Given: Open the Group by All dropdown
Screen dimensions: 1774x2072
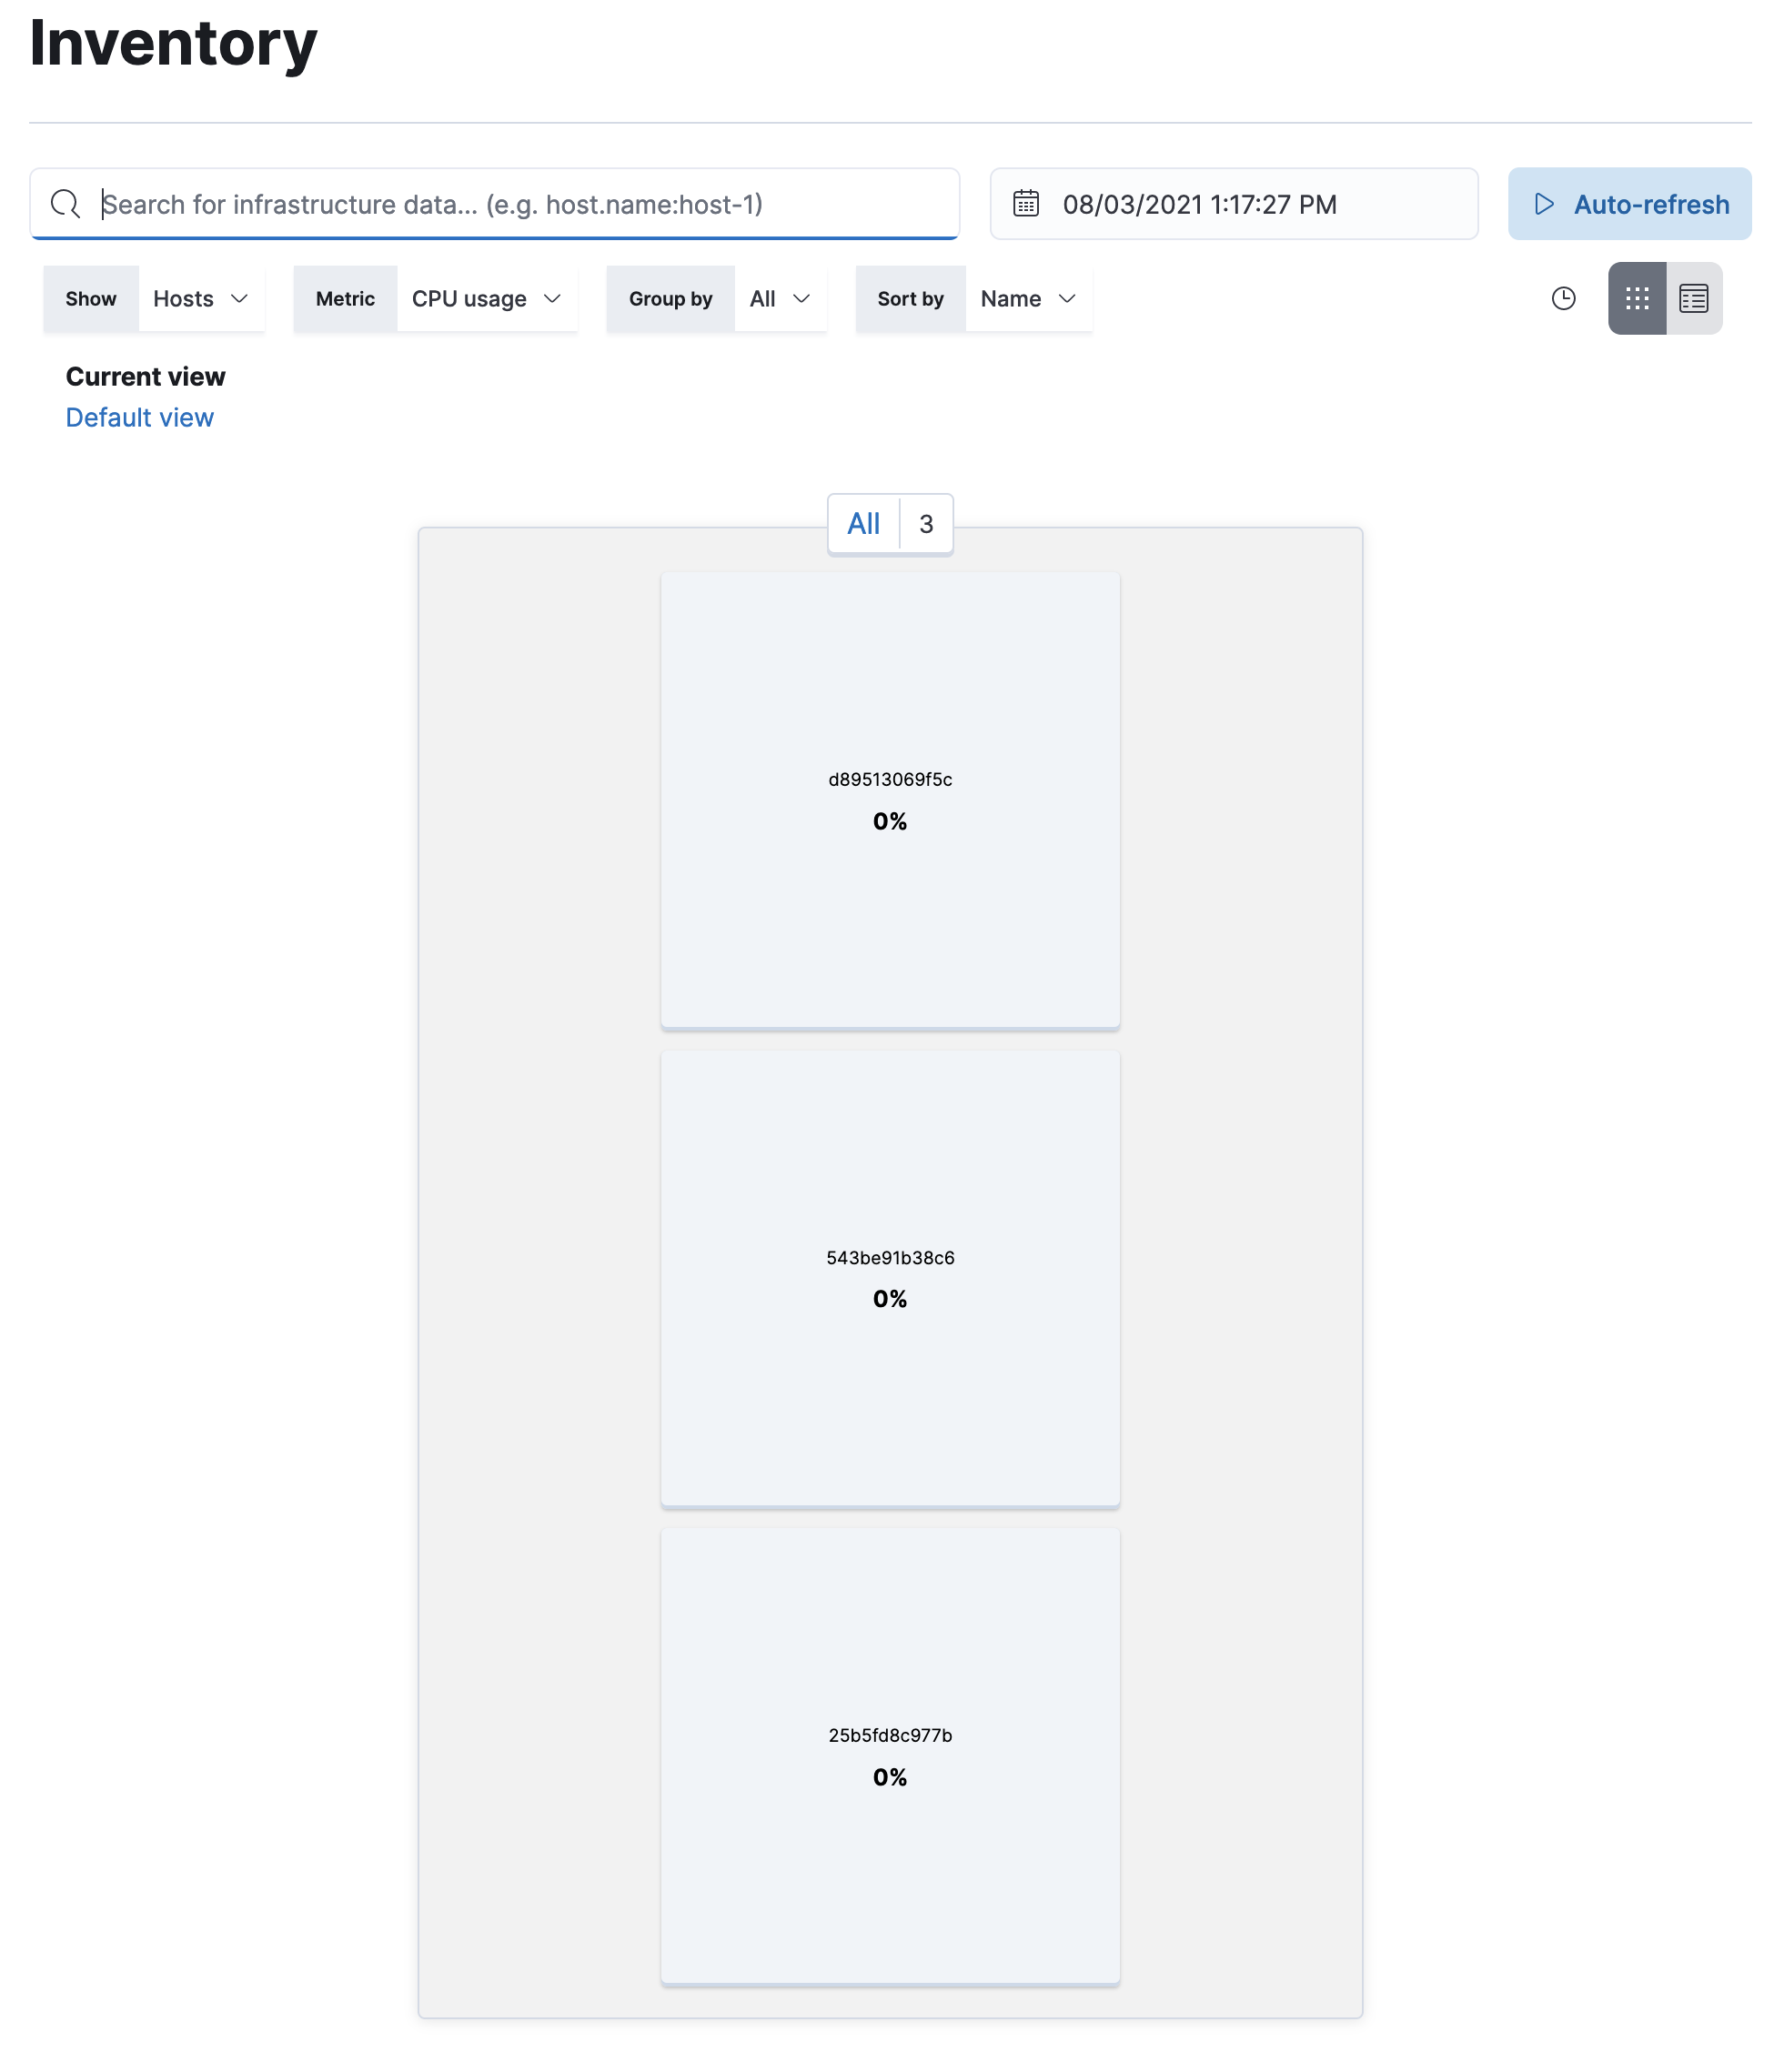Looking at the screenshot, I should click(x=779, y=298).
